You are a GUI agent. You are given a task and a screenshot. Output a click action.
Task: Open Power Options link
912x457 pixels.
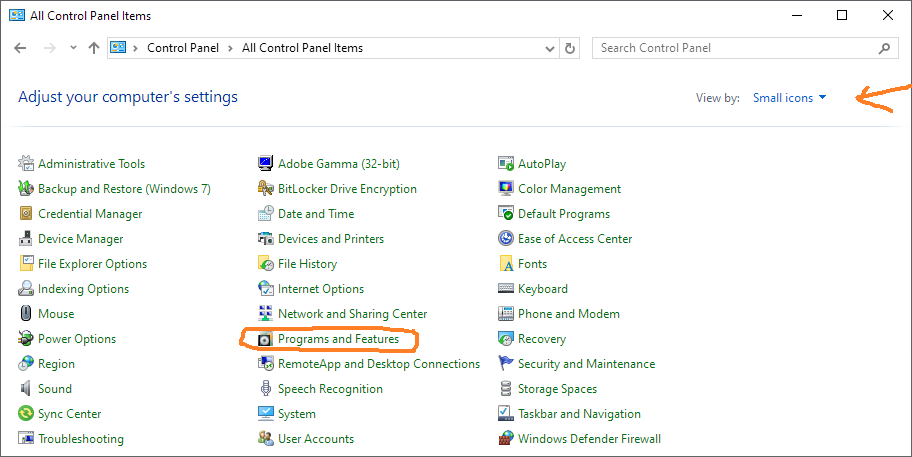(x=77, y=339)
